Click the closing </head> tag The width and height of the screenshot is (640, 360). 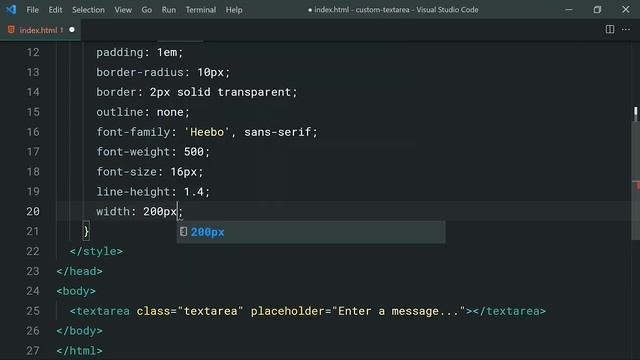(x=79, y=271)
